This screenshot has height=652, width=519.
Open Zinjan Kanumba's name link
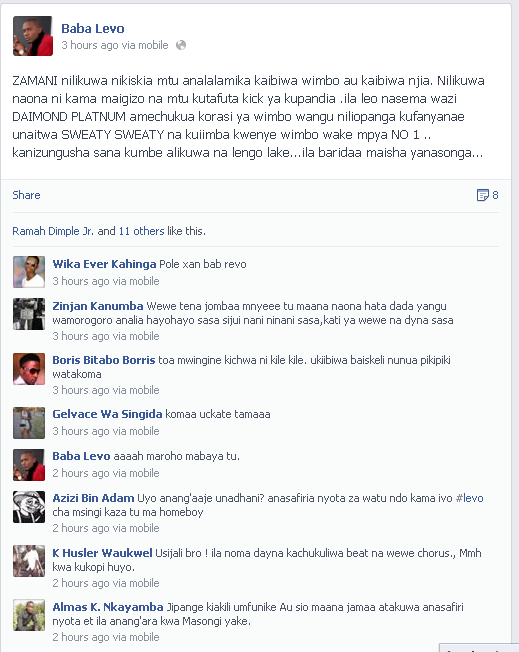98,306
